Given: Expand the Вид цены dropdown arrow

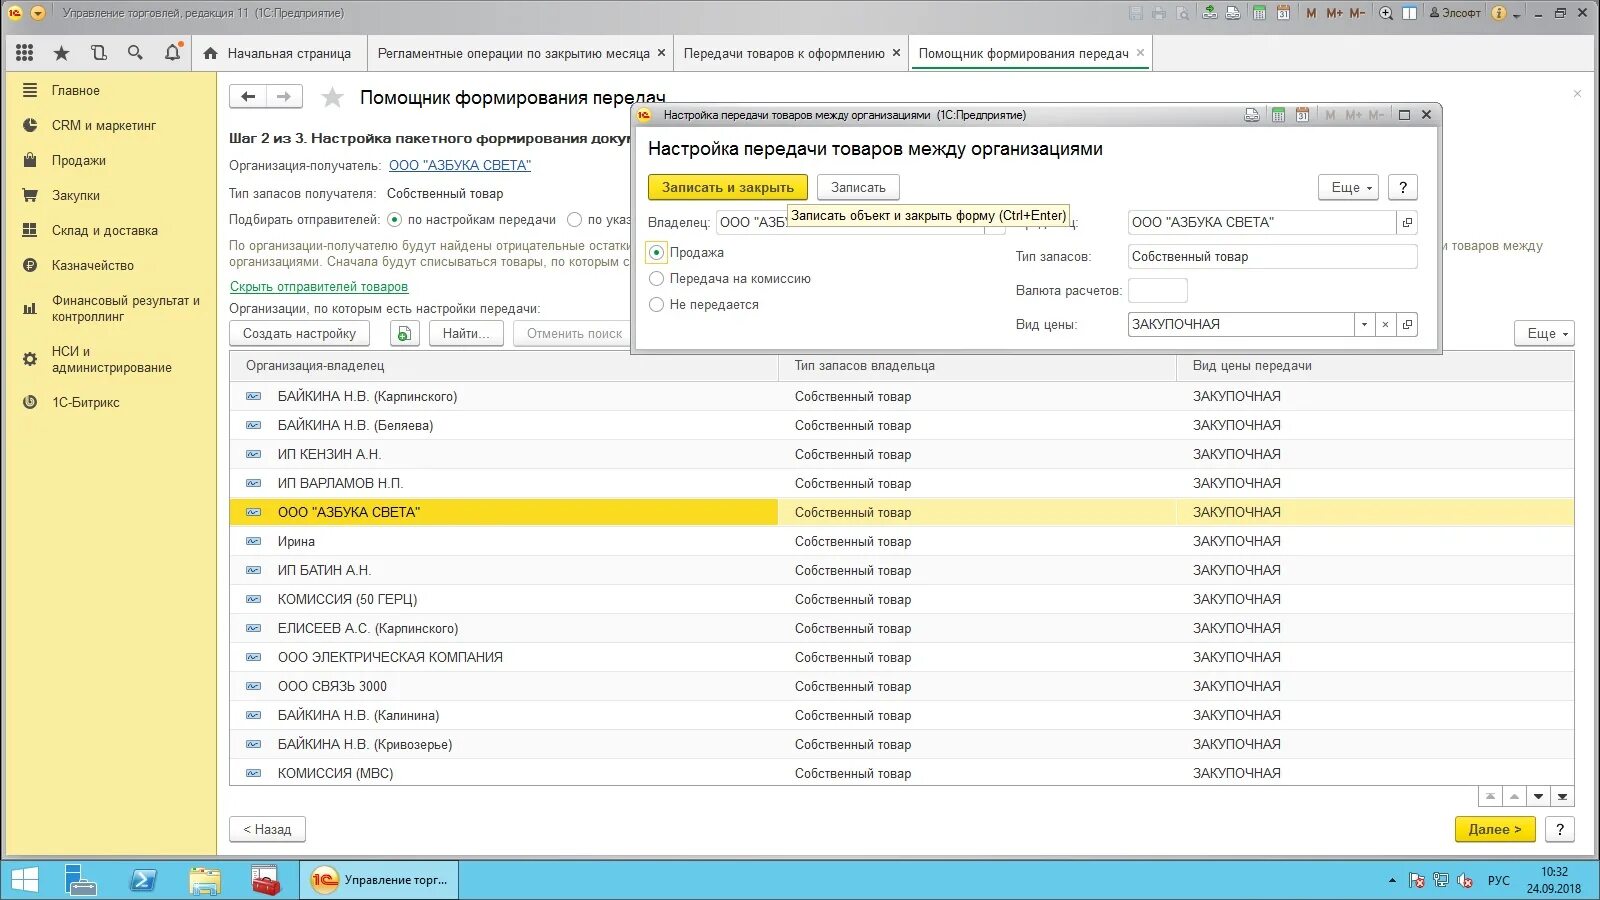Looking at the screenshot, I should pyautogui.click(x=1364, y=324).
